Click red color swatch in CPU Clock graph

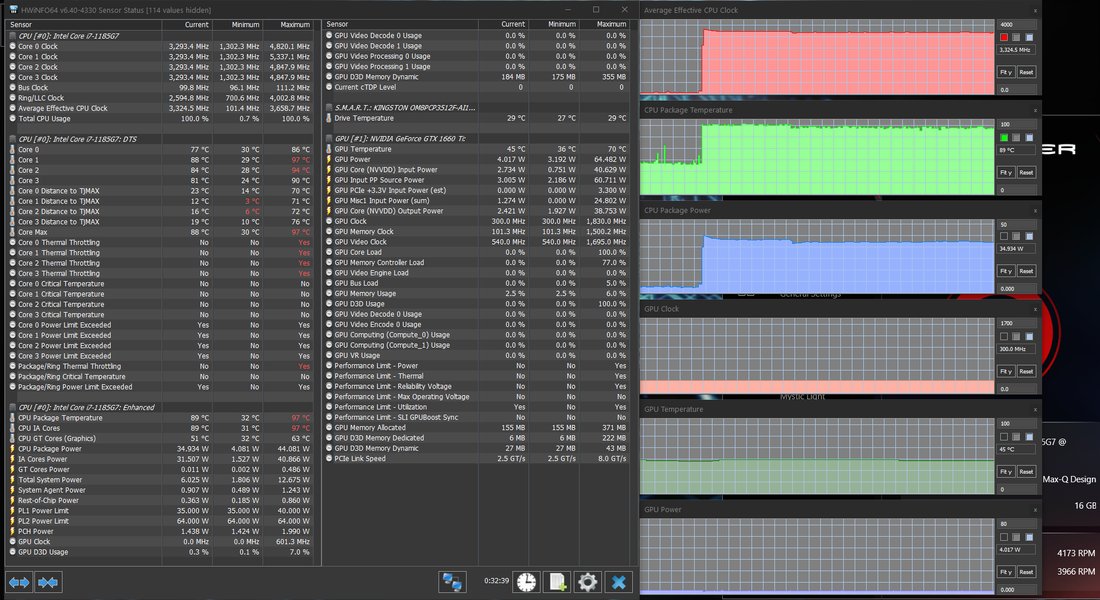point(1004,38)
